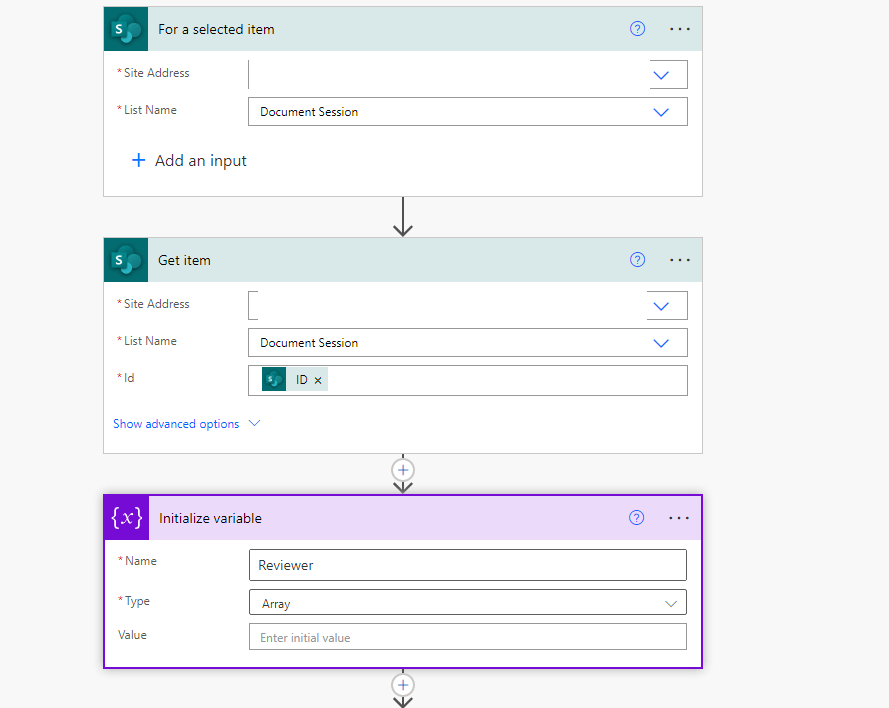Expand List Name dropdown in the trigger
The width and height of the screenshot is (889, 708).
pos(661,112)
